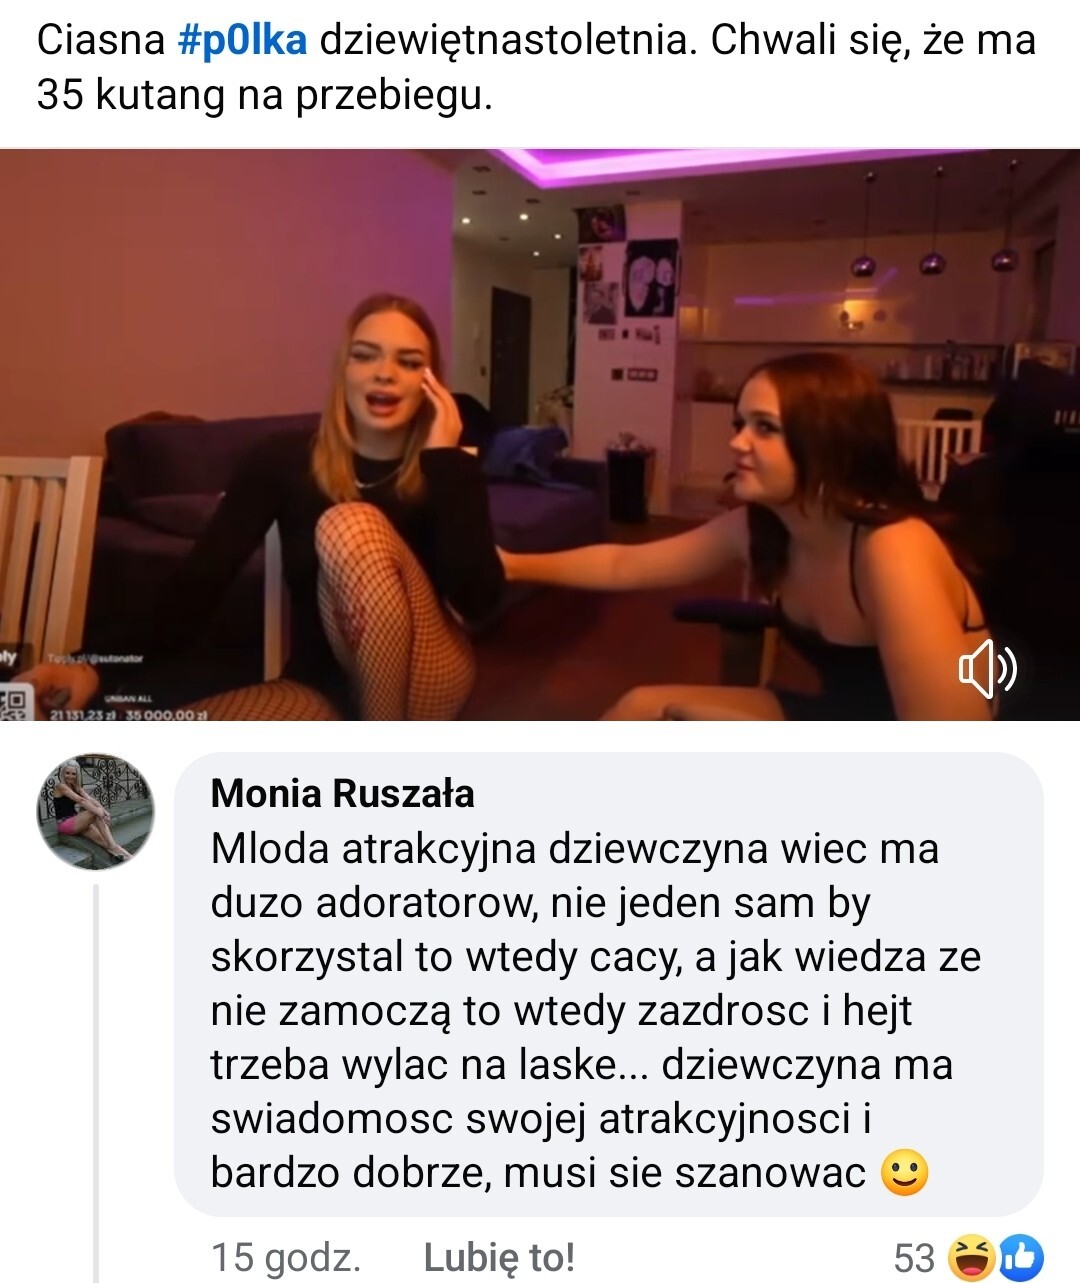The width and height of the screenshot is (1080, 1283).
Task: Collapse the thread using the vertical reply line
Action: tap(97, 1080)
